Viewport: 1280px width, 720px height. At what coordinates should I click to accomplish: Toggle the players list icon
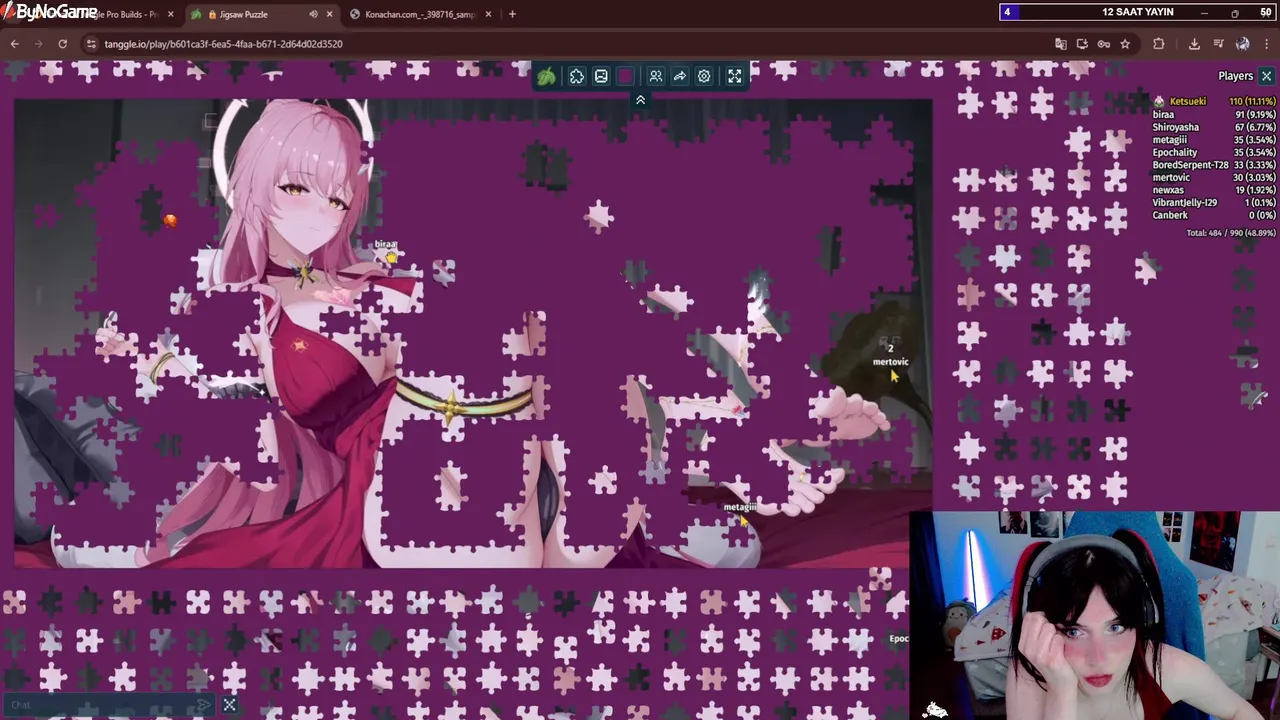pos(656,76)
